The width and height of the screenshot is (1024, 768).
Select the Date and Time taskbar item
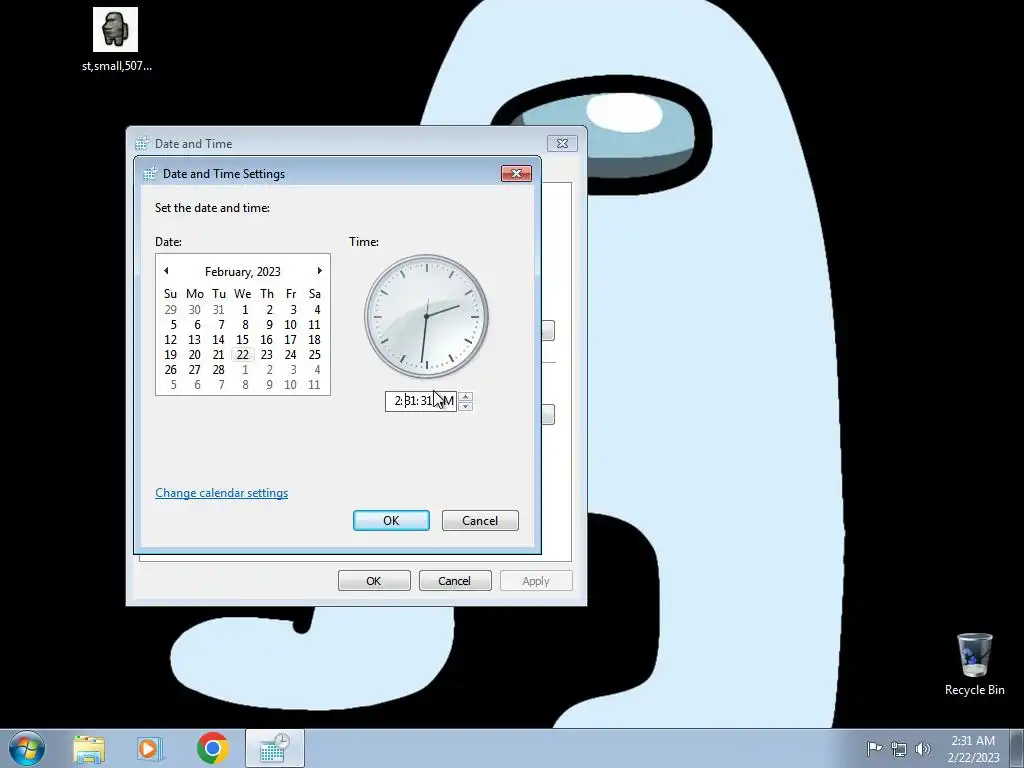pyautogui.click(x=275, y=748)
